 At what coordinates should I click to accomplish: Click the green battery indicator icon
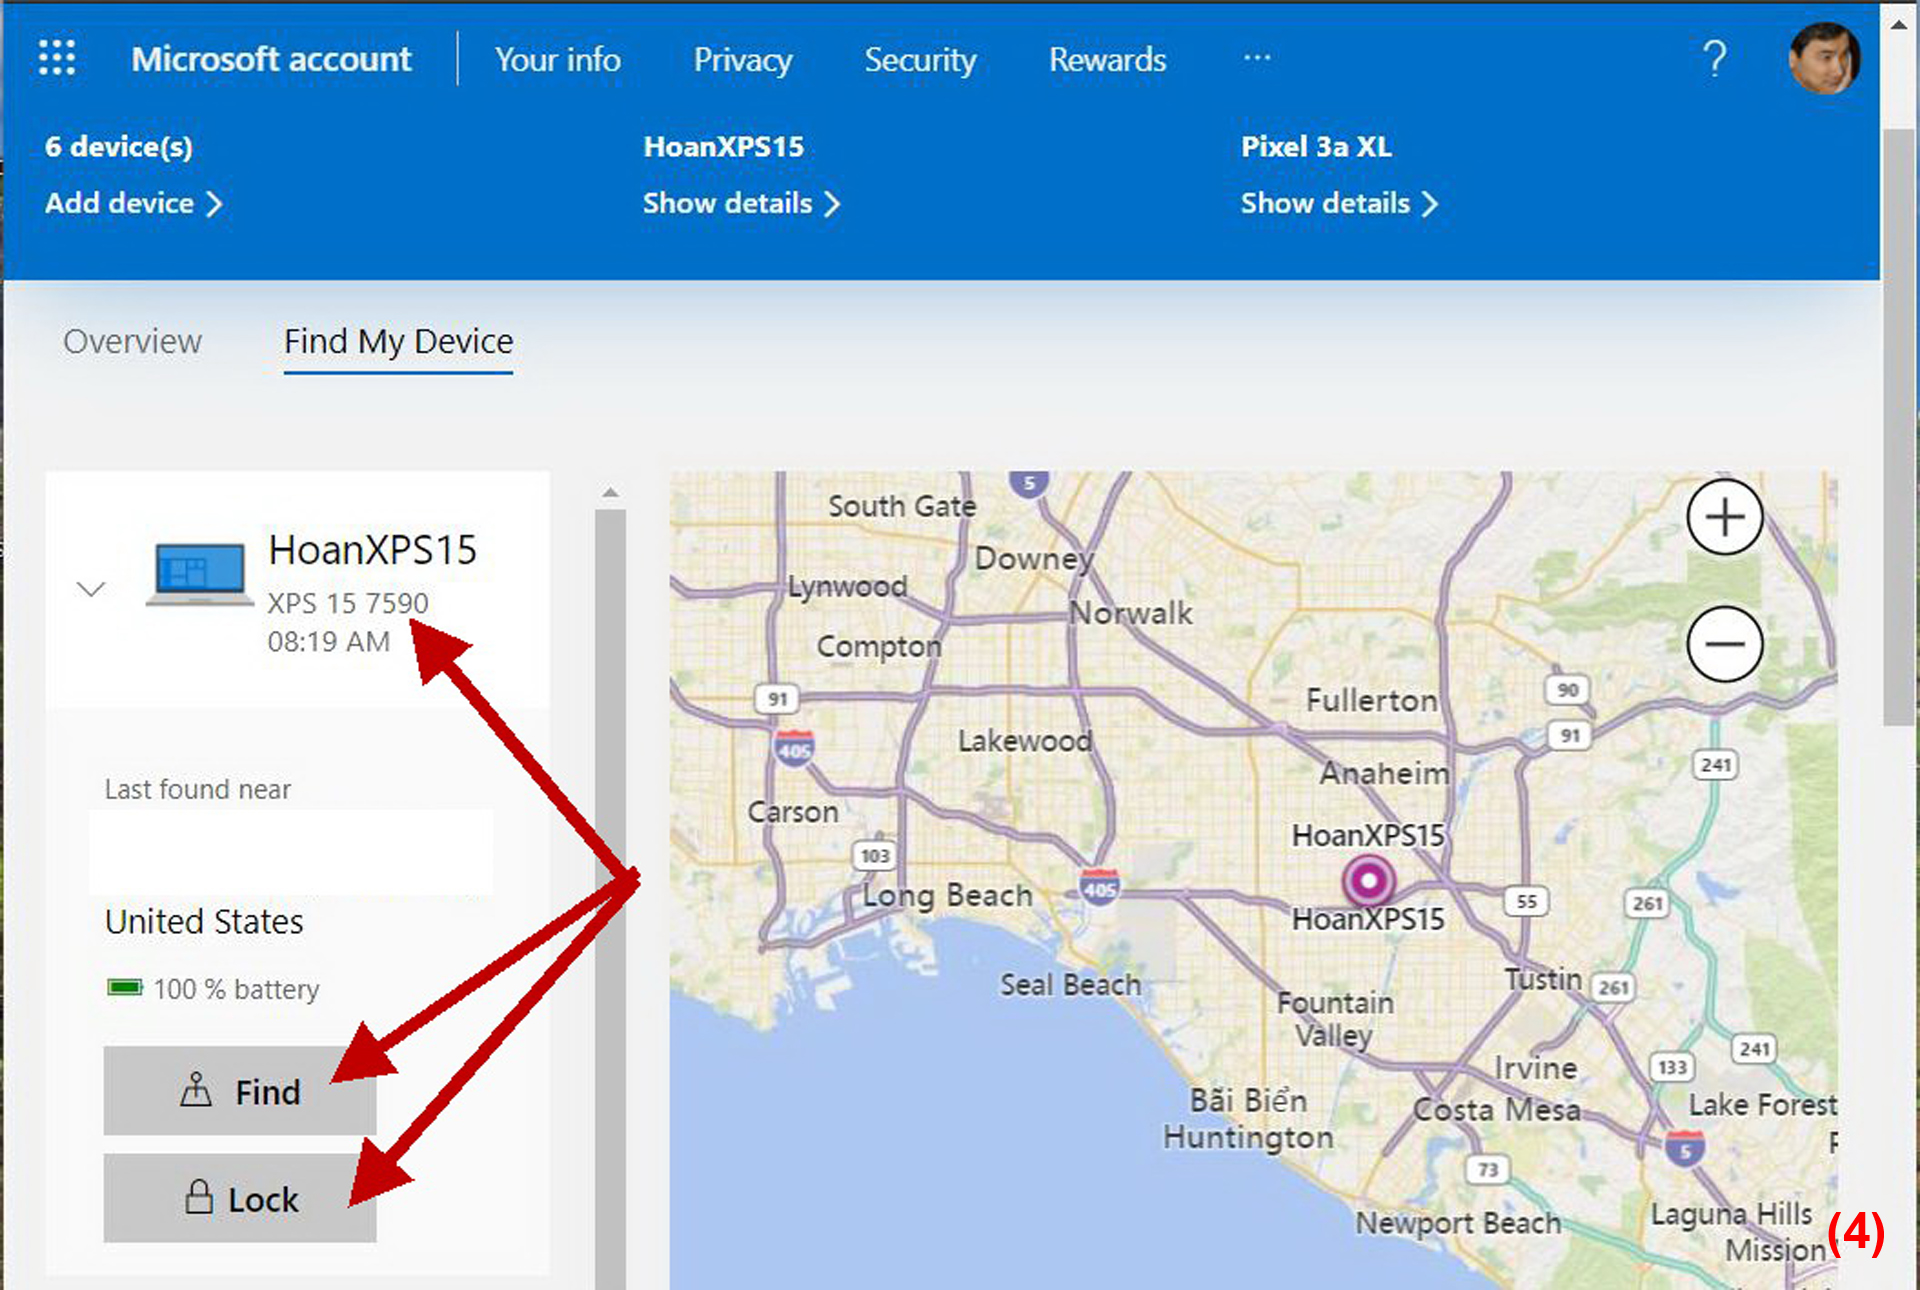coord(125,988)
